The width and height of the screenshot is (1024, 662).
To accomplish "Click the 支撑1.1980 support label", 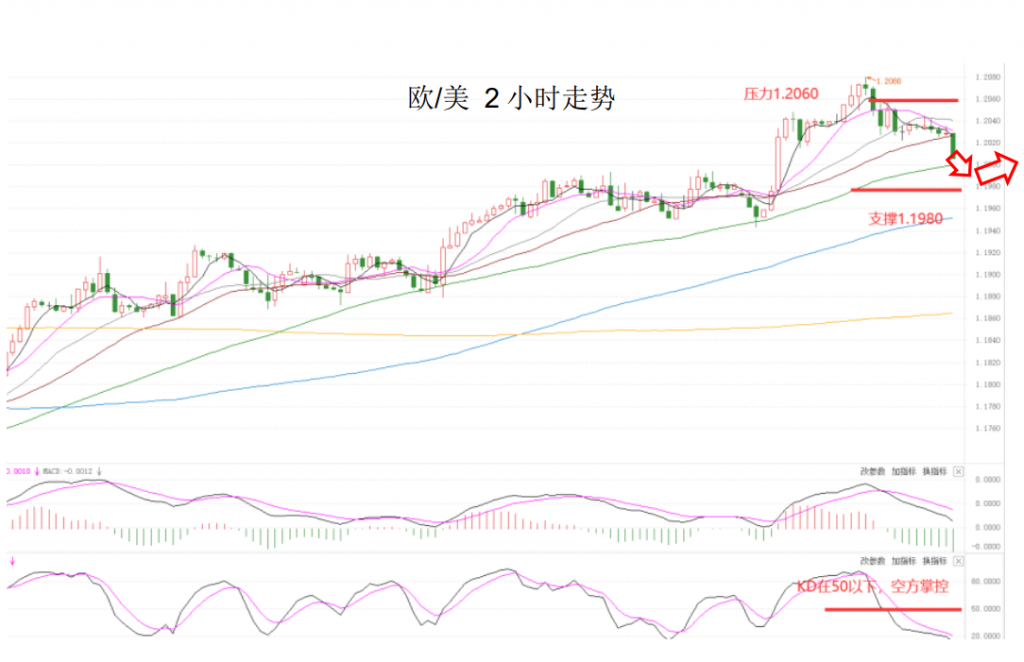I will pos(905,219).
